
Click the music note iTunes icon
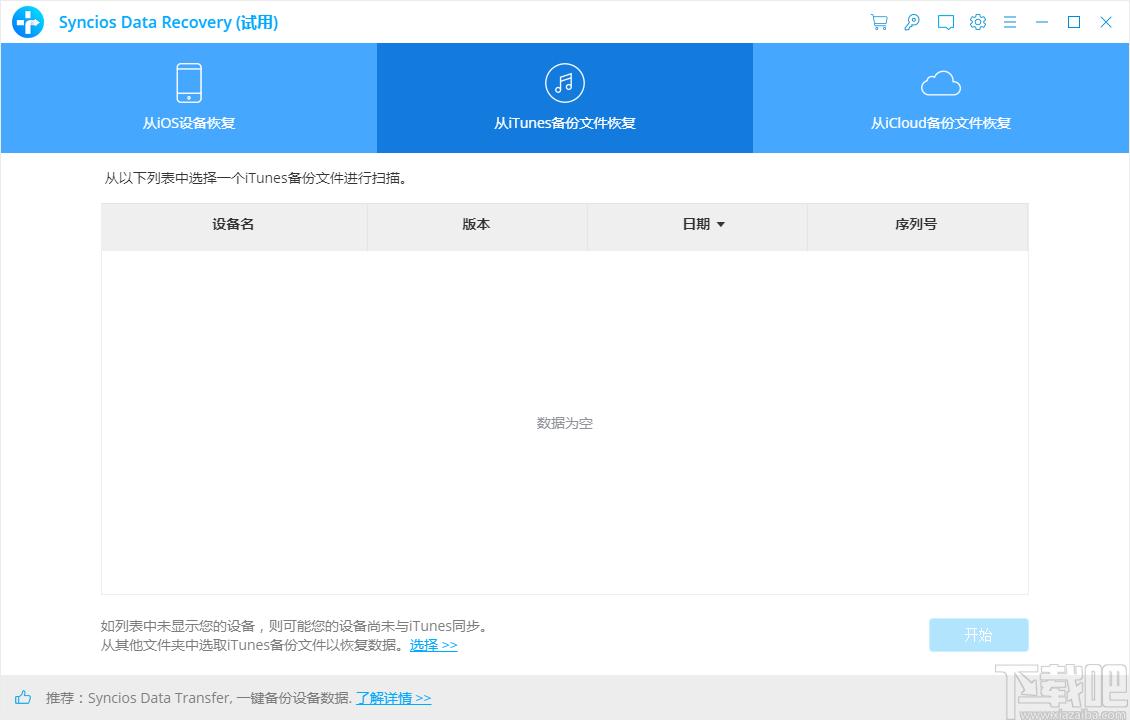click(564, 83)
